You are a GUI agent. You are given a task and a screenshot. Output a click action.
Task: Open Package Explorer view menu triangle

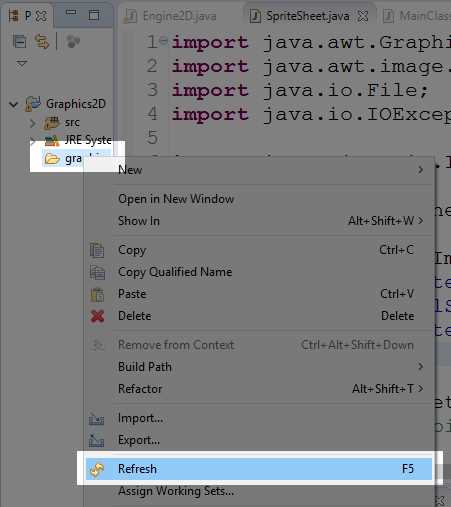click(x=22, y=63)
